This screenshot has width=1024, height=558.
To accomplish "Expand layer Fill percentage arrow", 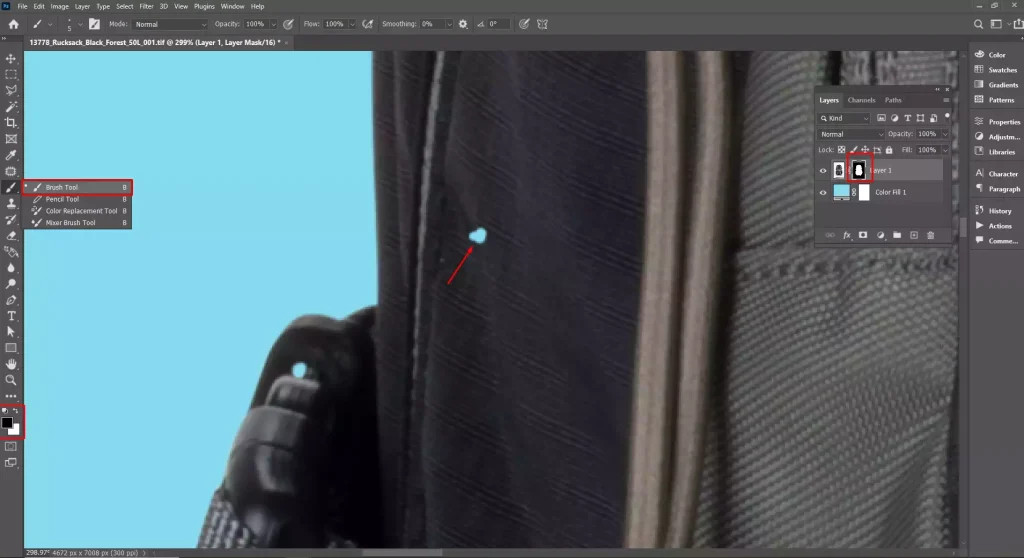I will (x=945, y=150).
